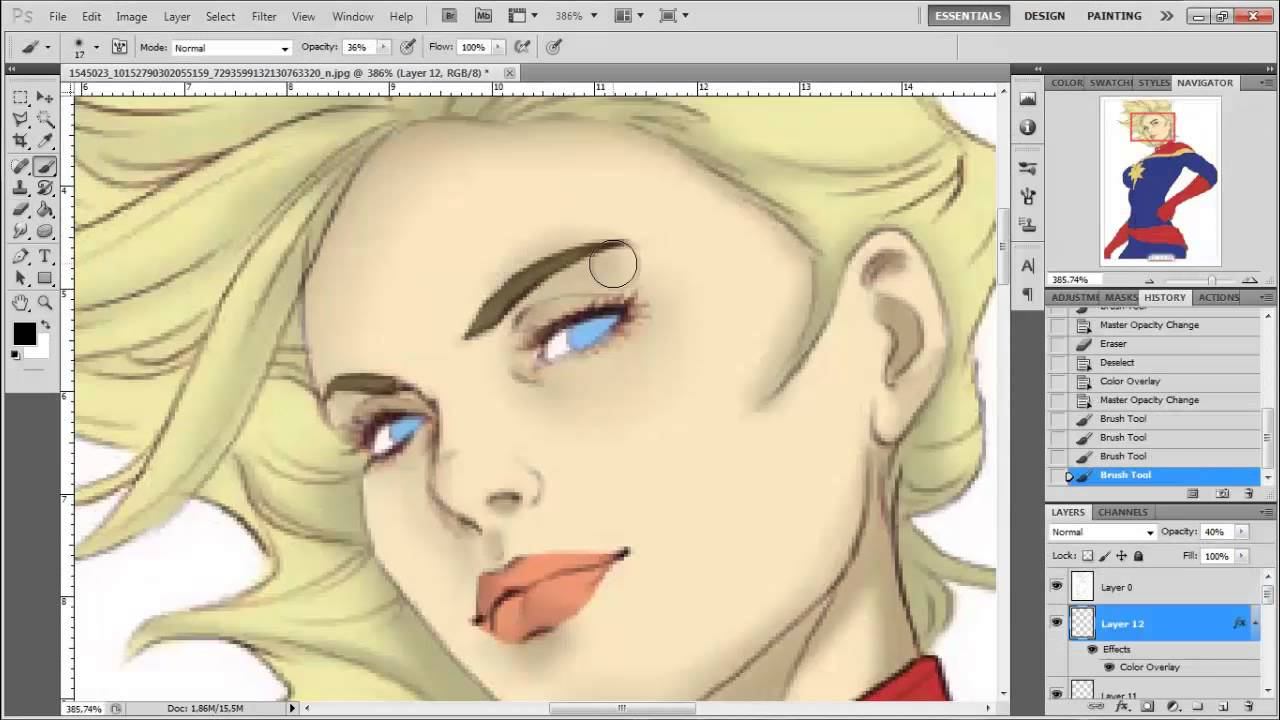This screenshot has width=1280, height=720.
Task: Open layer Opacity slider arrow
Action: [x=1242, y=532]
